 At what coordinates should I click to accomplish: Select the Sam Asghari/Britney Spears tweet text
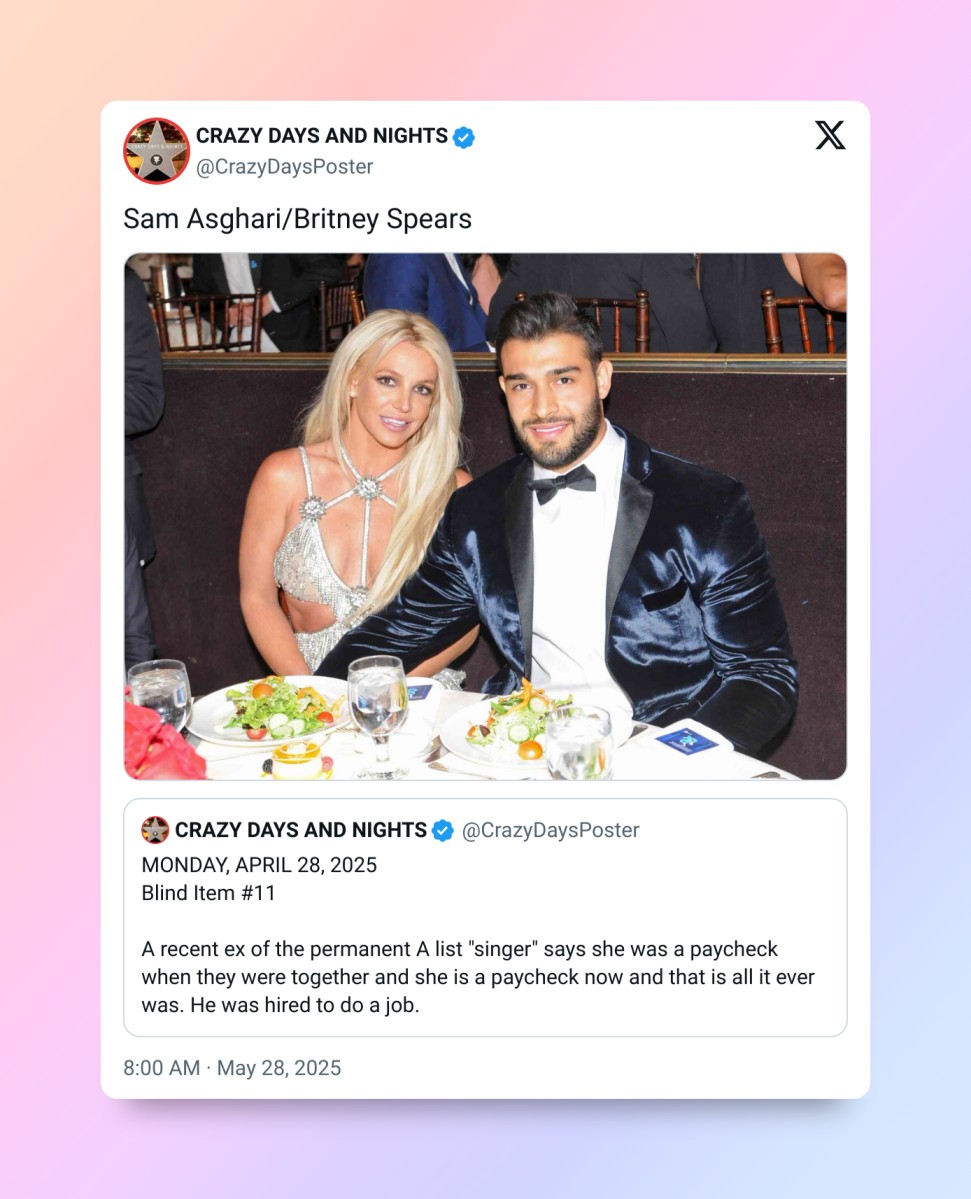(297, 219)
